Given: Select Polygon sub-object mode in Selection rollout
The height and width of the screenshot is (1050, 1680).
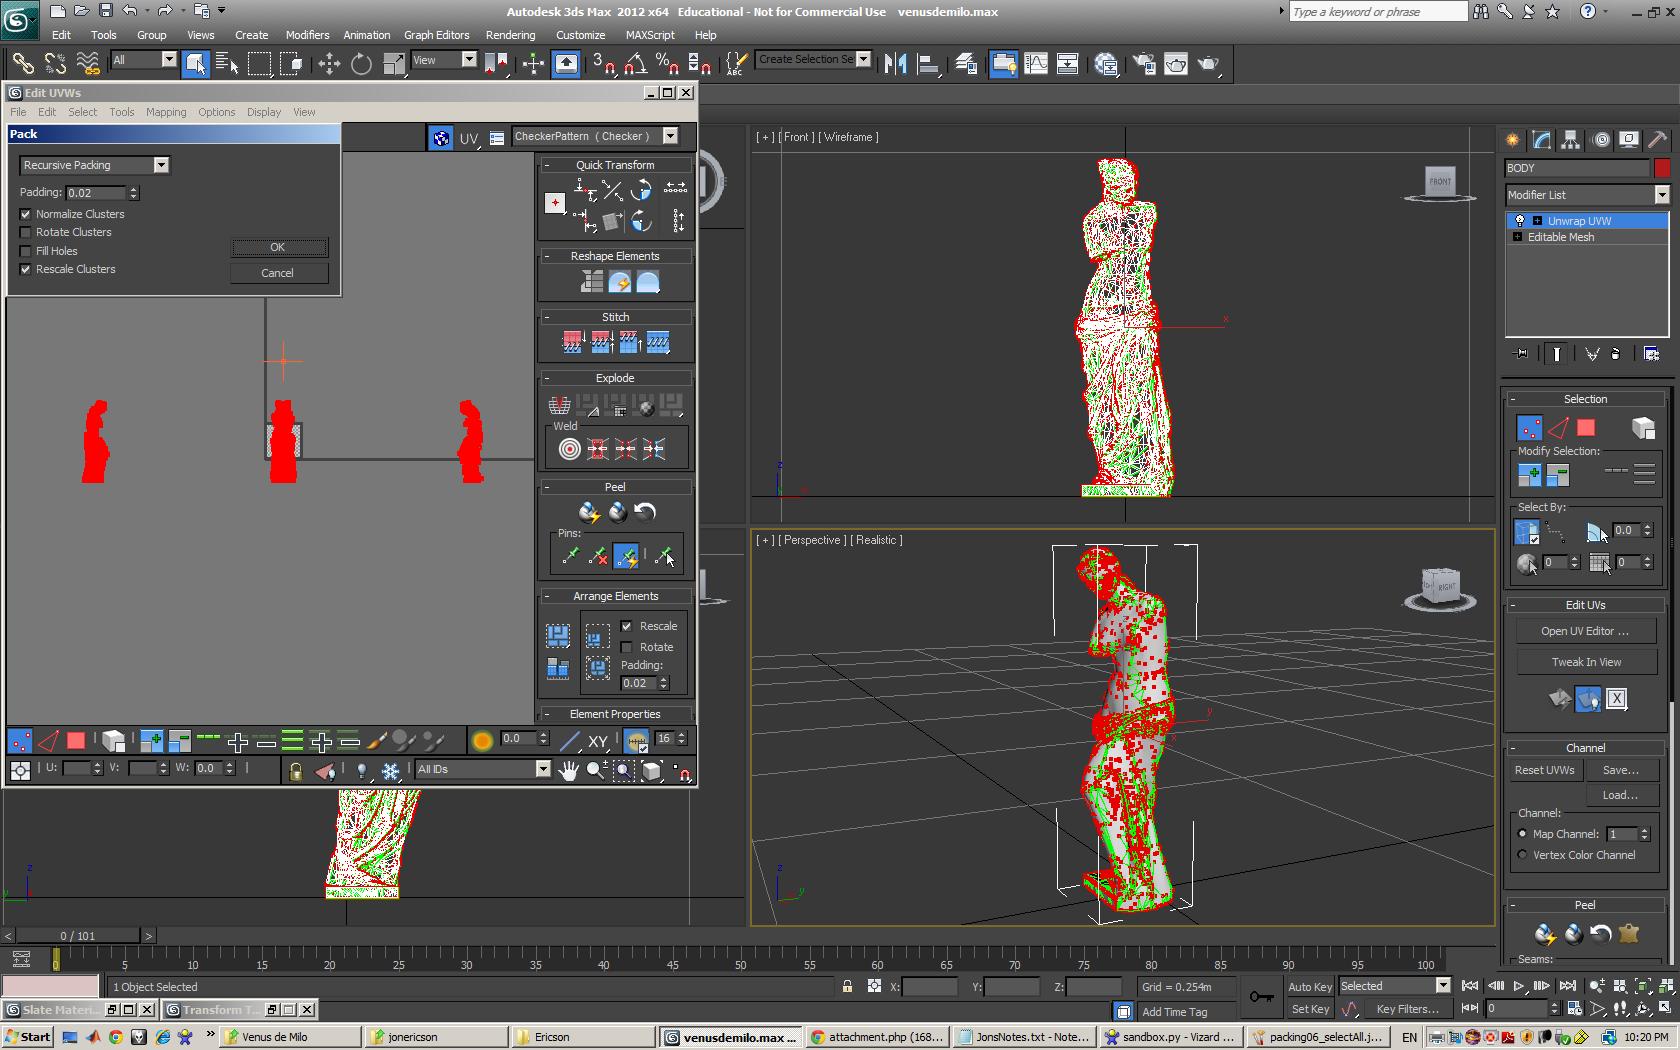Looking at the screenshot, I should pyautogui.click(x=1586, y=428).
